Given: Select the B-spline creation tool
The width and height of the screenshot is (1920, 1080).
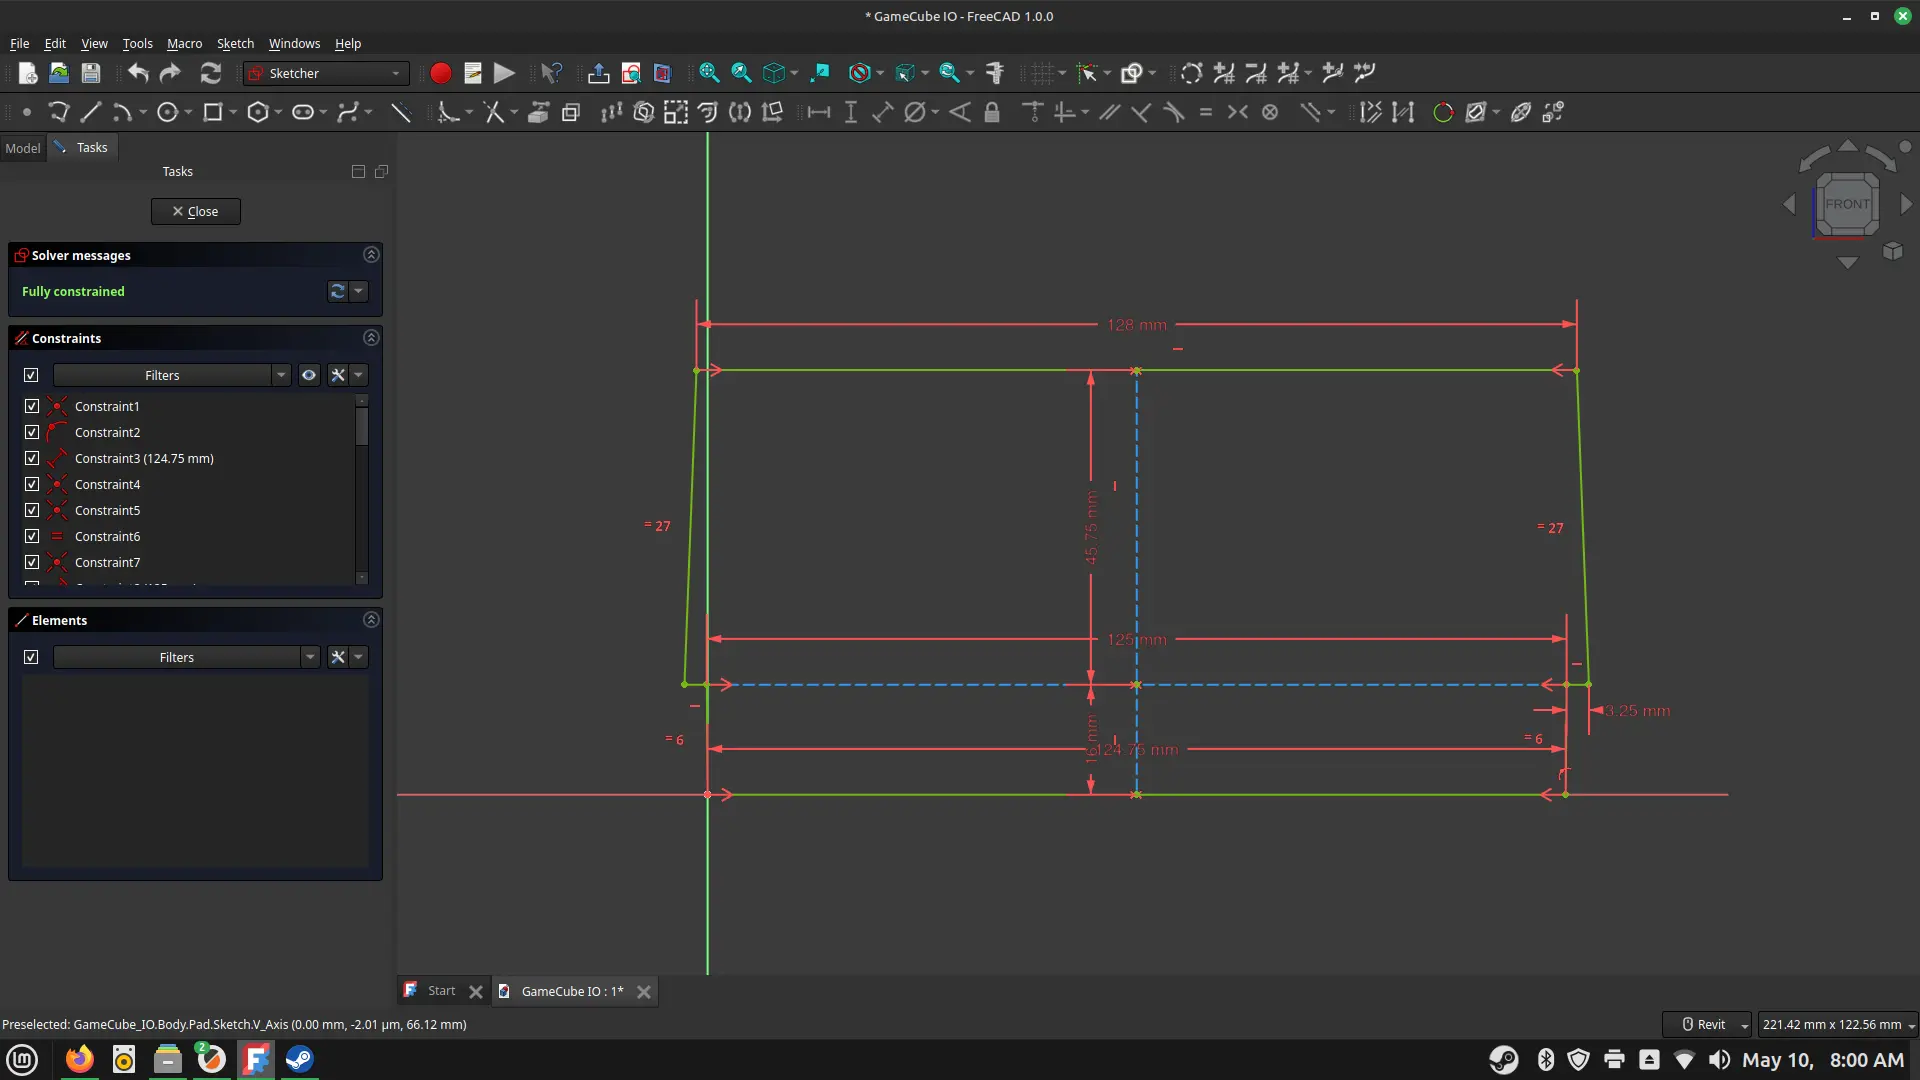Looking at the screenshot, I should [348, 112].
